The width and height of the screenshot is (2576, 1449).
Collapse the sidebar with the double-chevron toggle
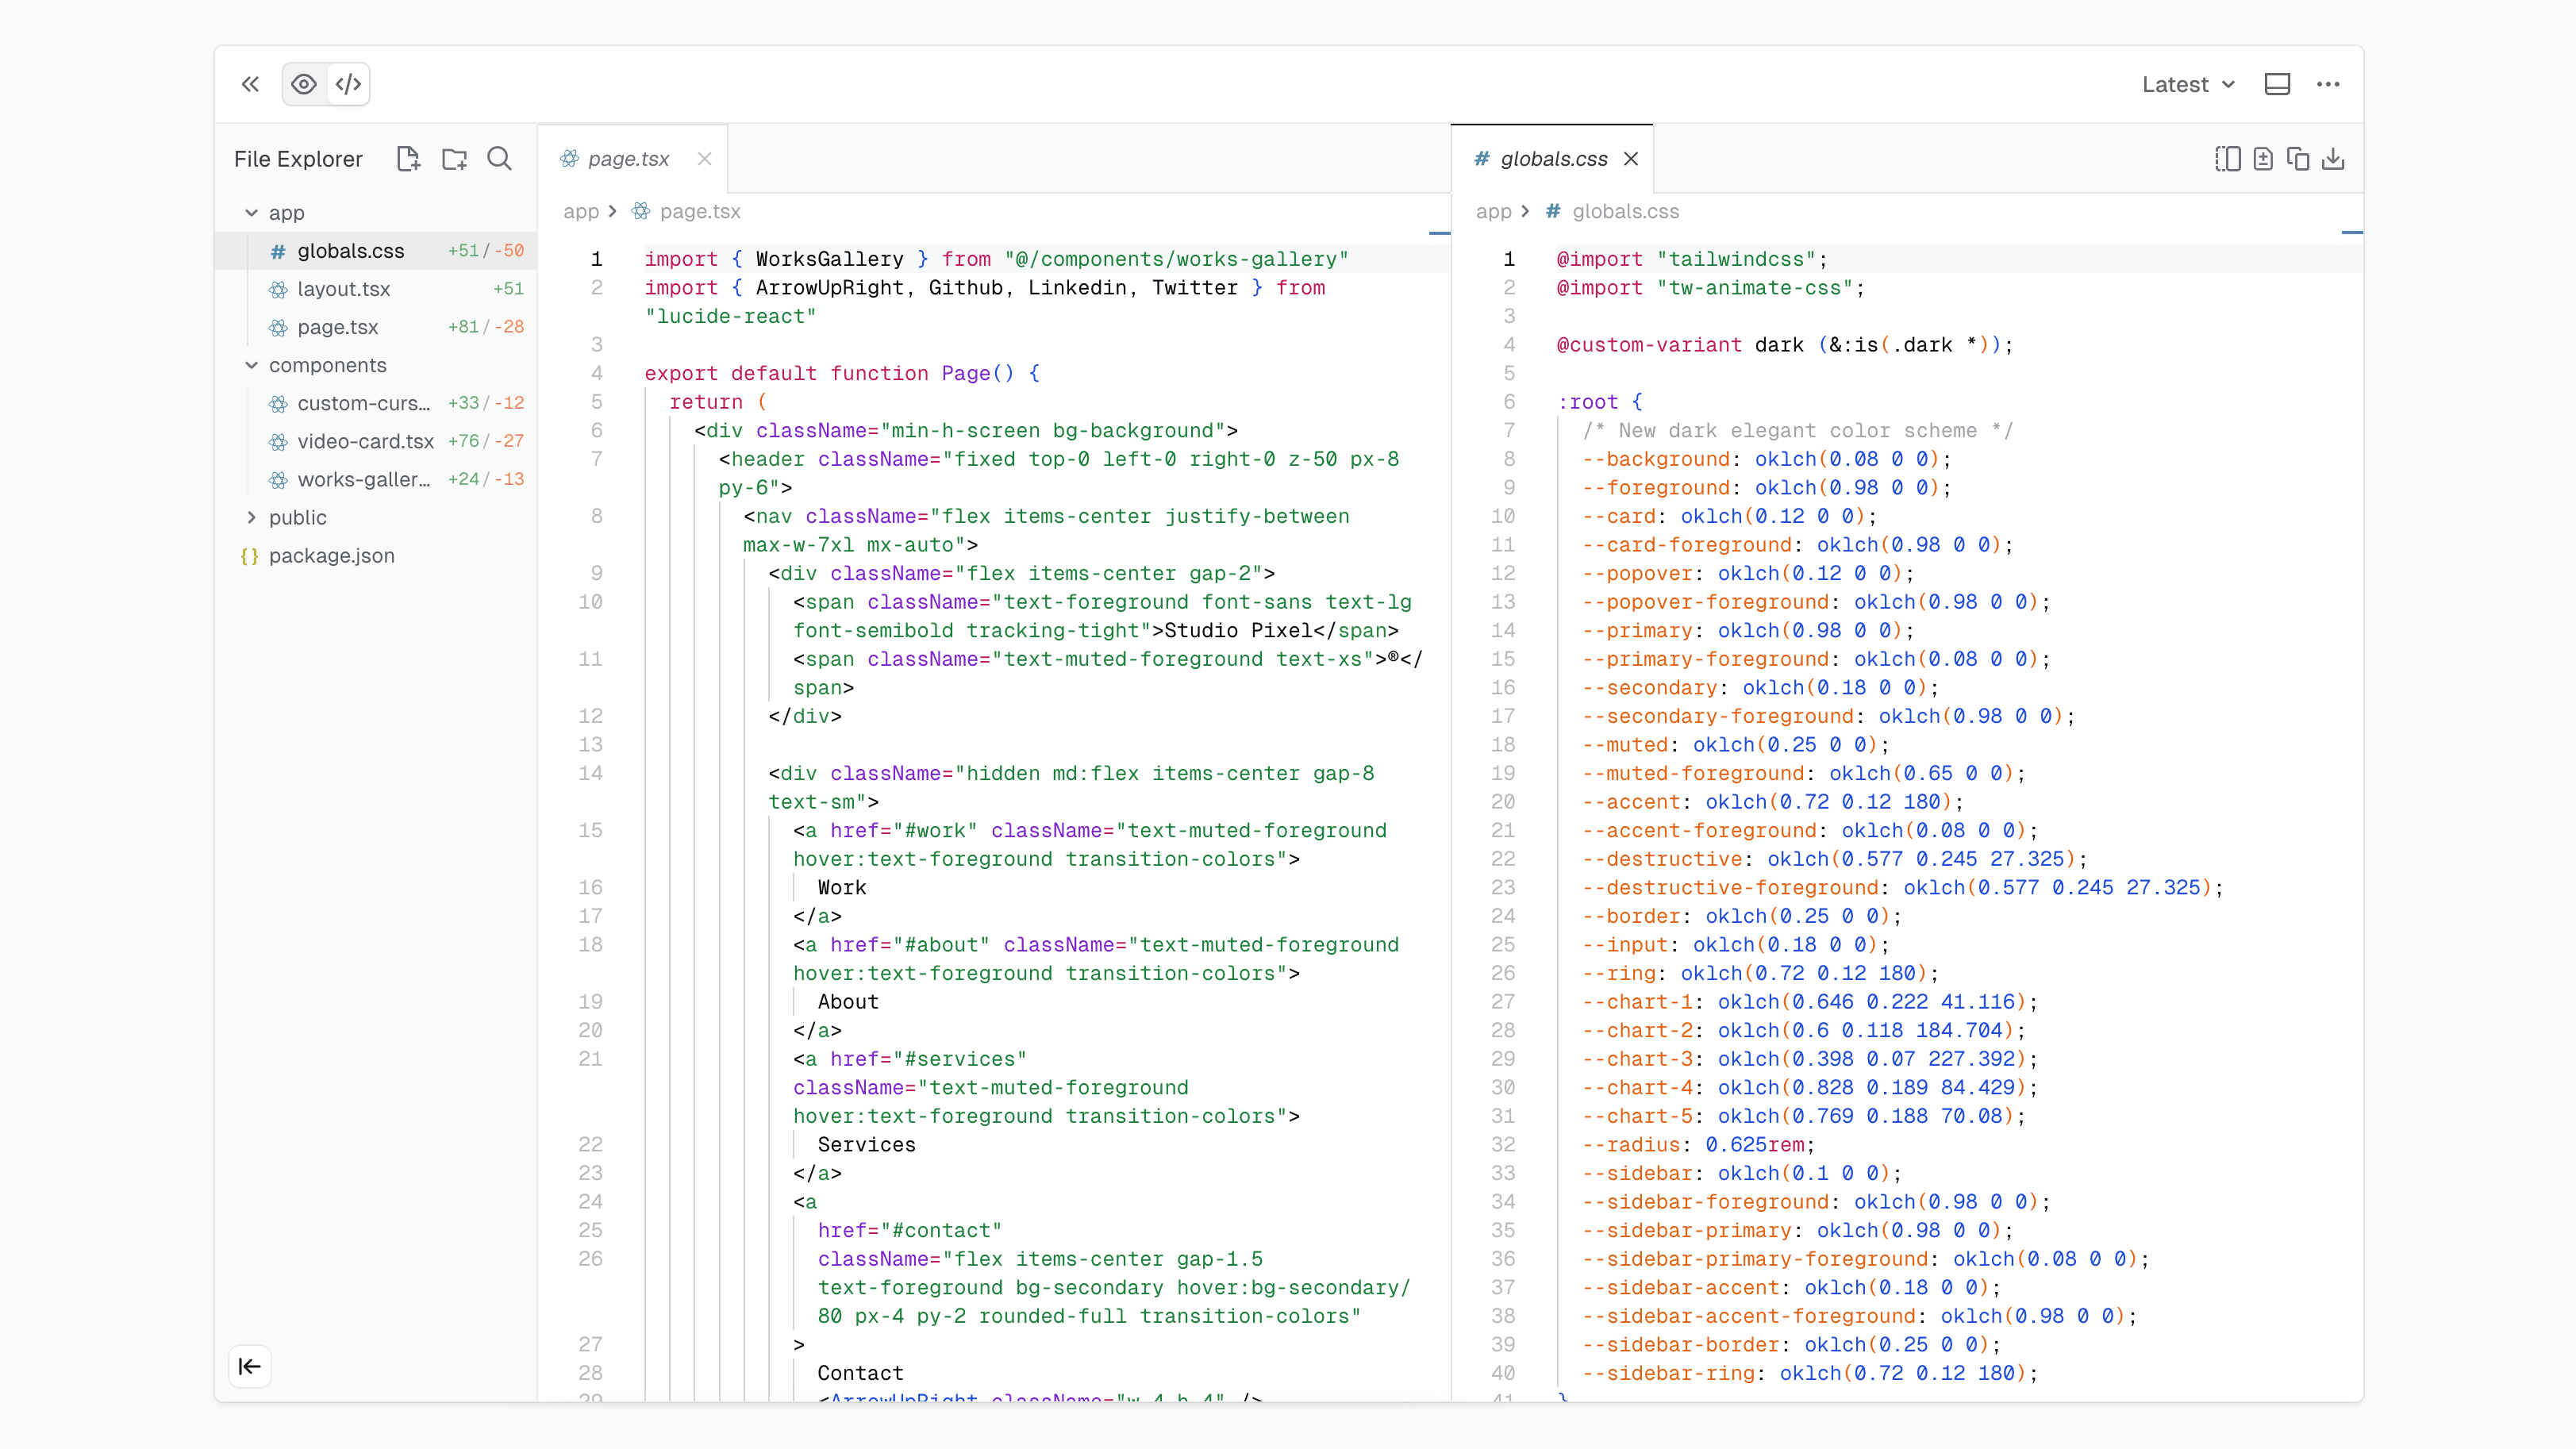tap(250, 84)
